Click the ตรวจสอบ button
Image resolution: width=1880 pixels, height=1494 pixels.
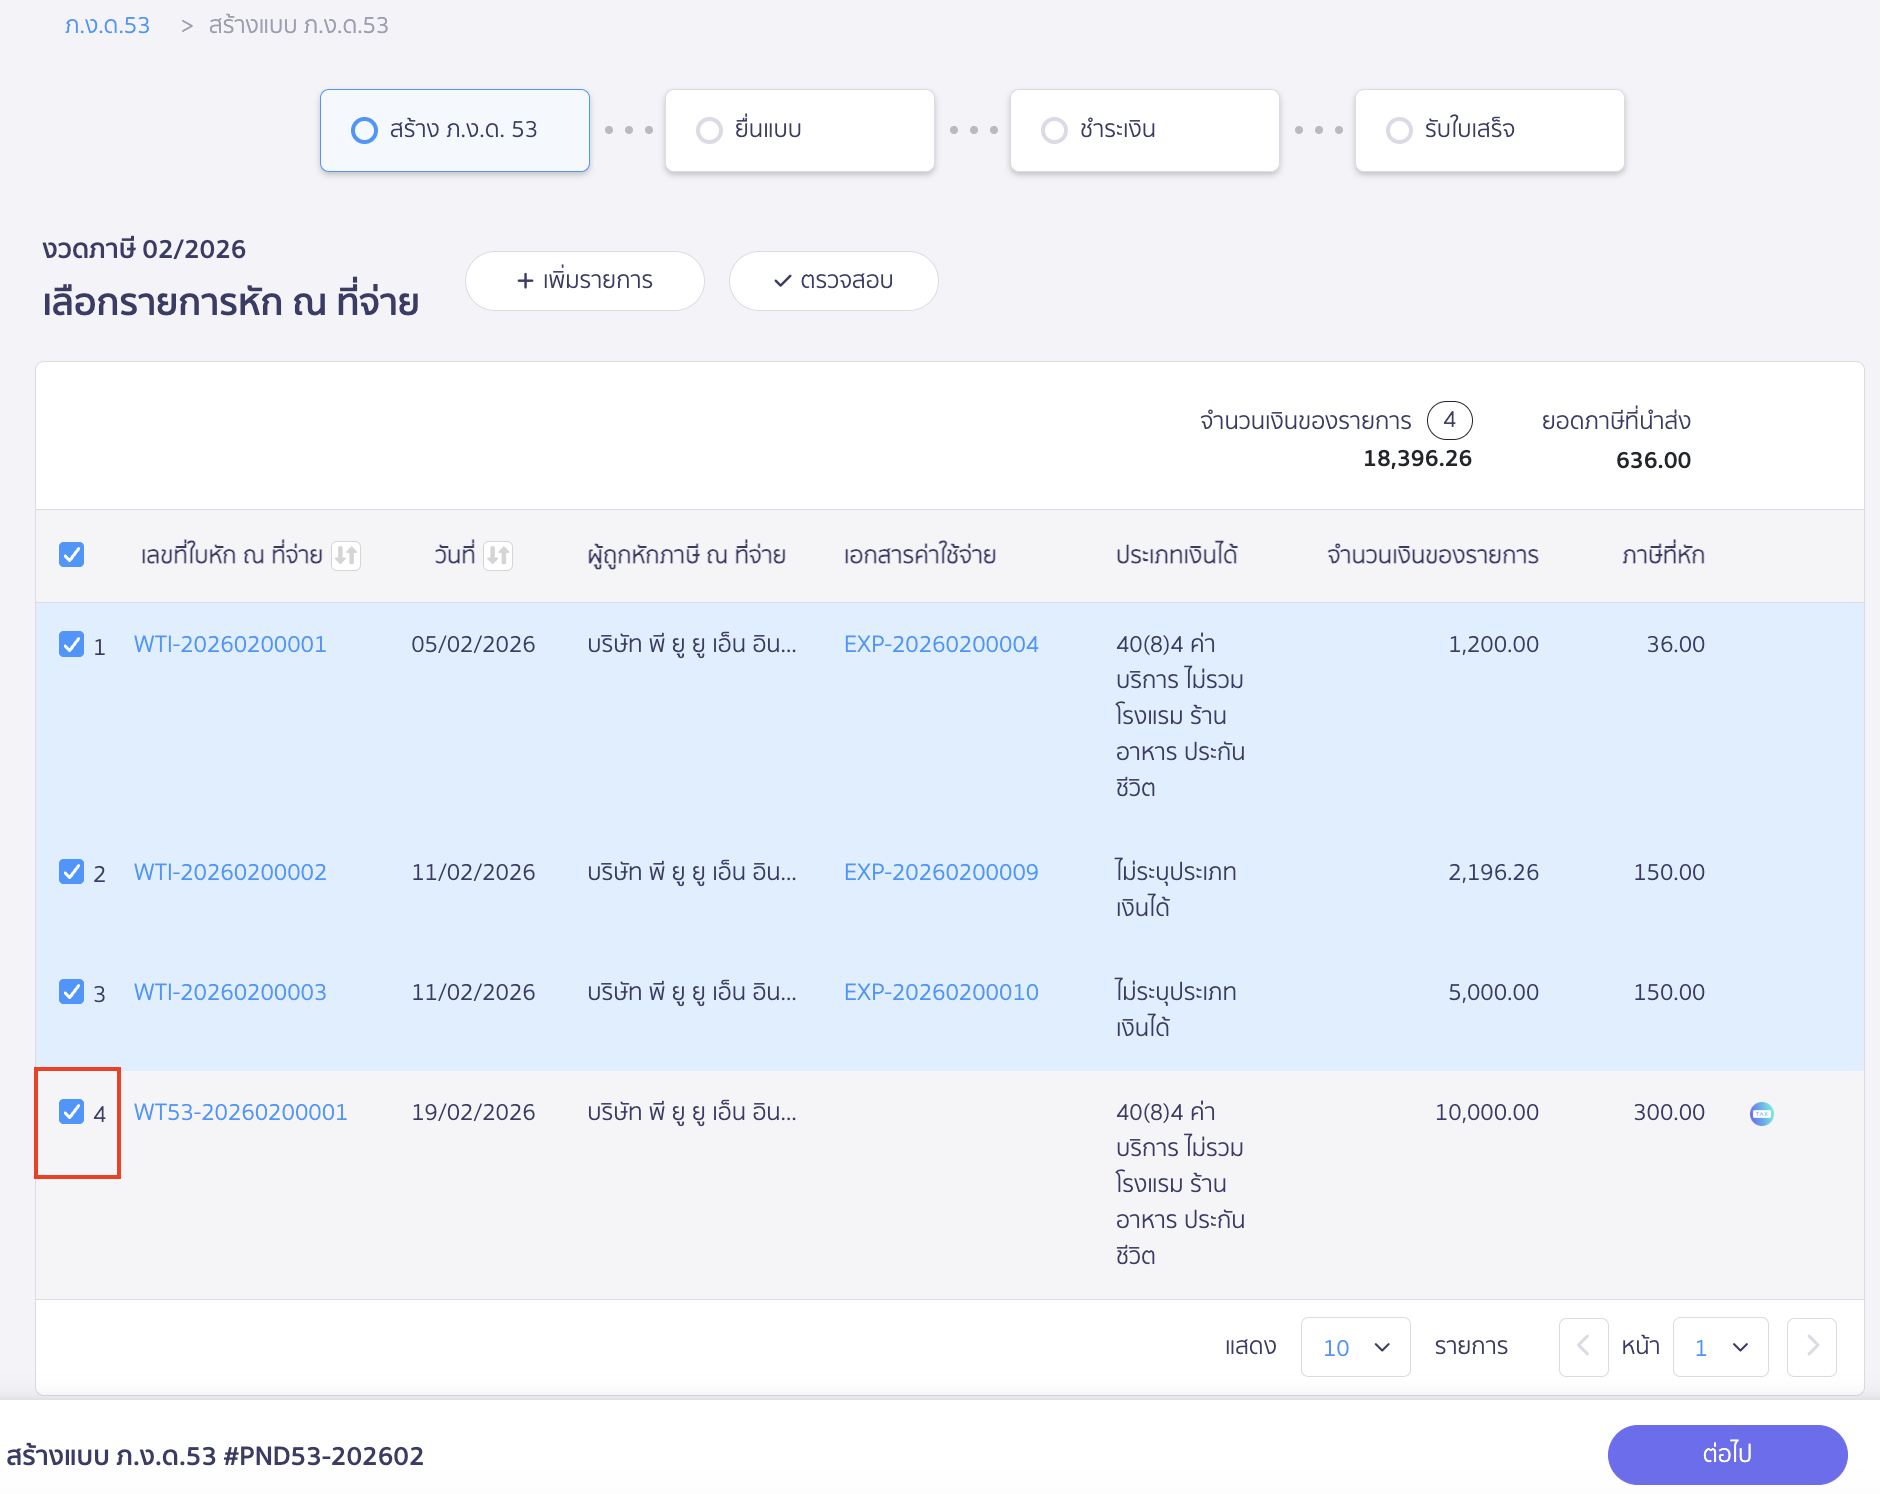[x=833, y=281]
